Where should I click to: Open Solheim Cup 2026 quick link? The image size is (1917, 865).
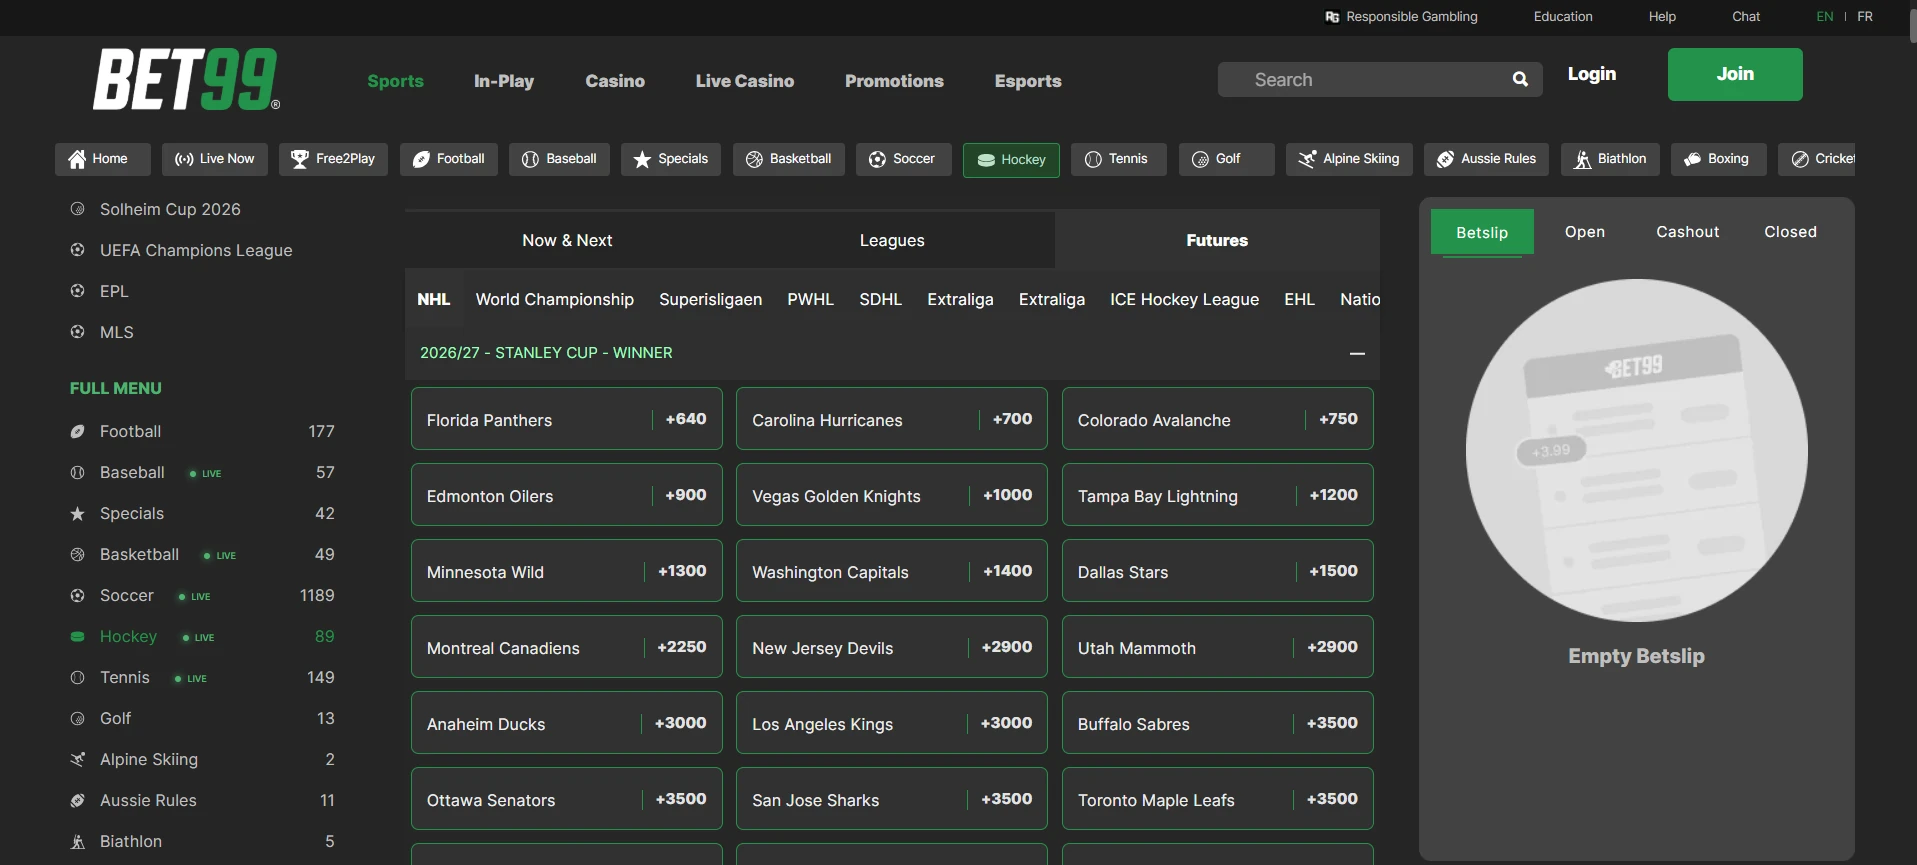click(170, 209)
